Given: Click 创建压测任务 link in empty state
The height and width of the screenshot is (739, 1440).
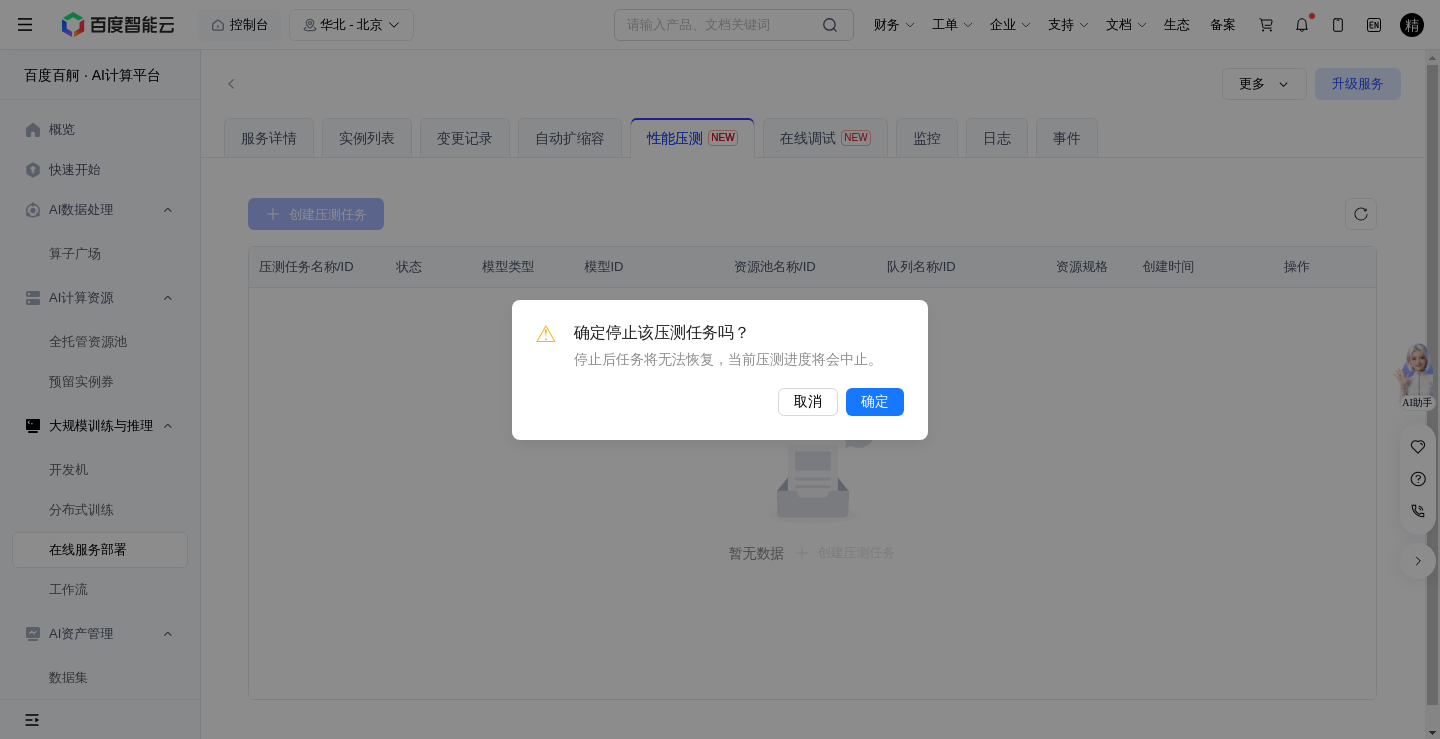Looking at the screenshot, I should pos(845,553).
